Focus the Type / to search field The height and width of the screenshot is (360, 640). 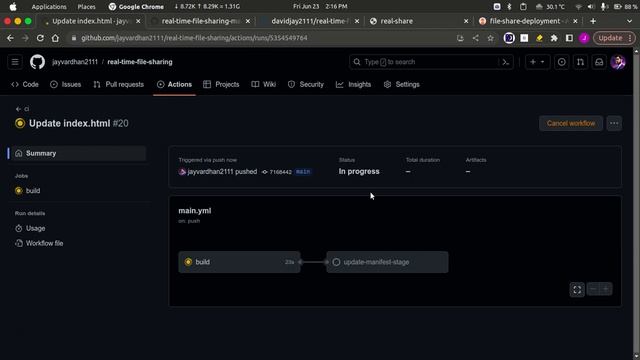[x=431, y=62]
